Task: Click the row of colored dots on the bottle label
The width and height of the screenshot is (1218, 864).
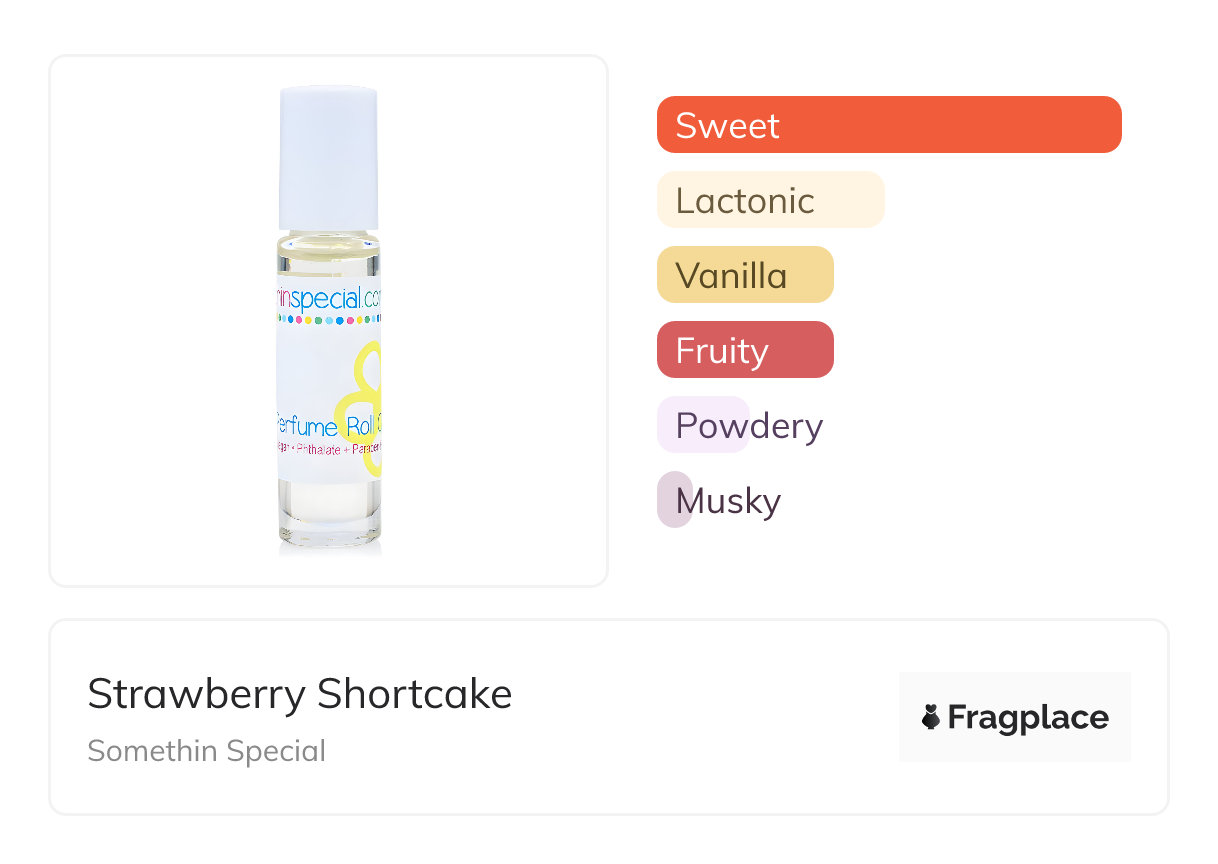Action: tap(328, 321)
